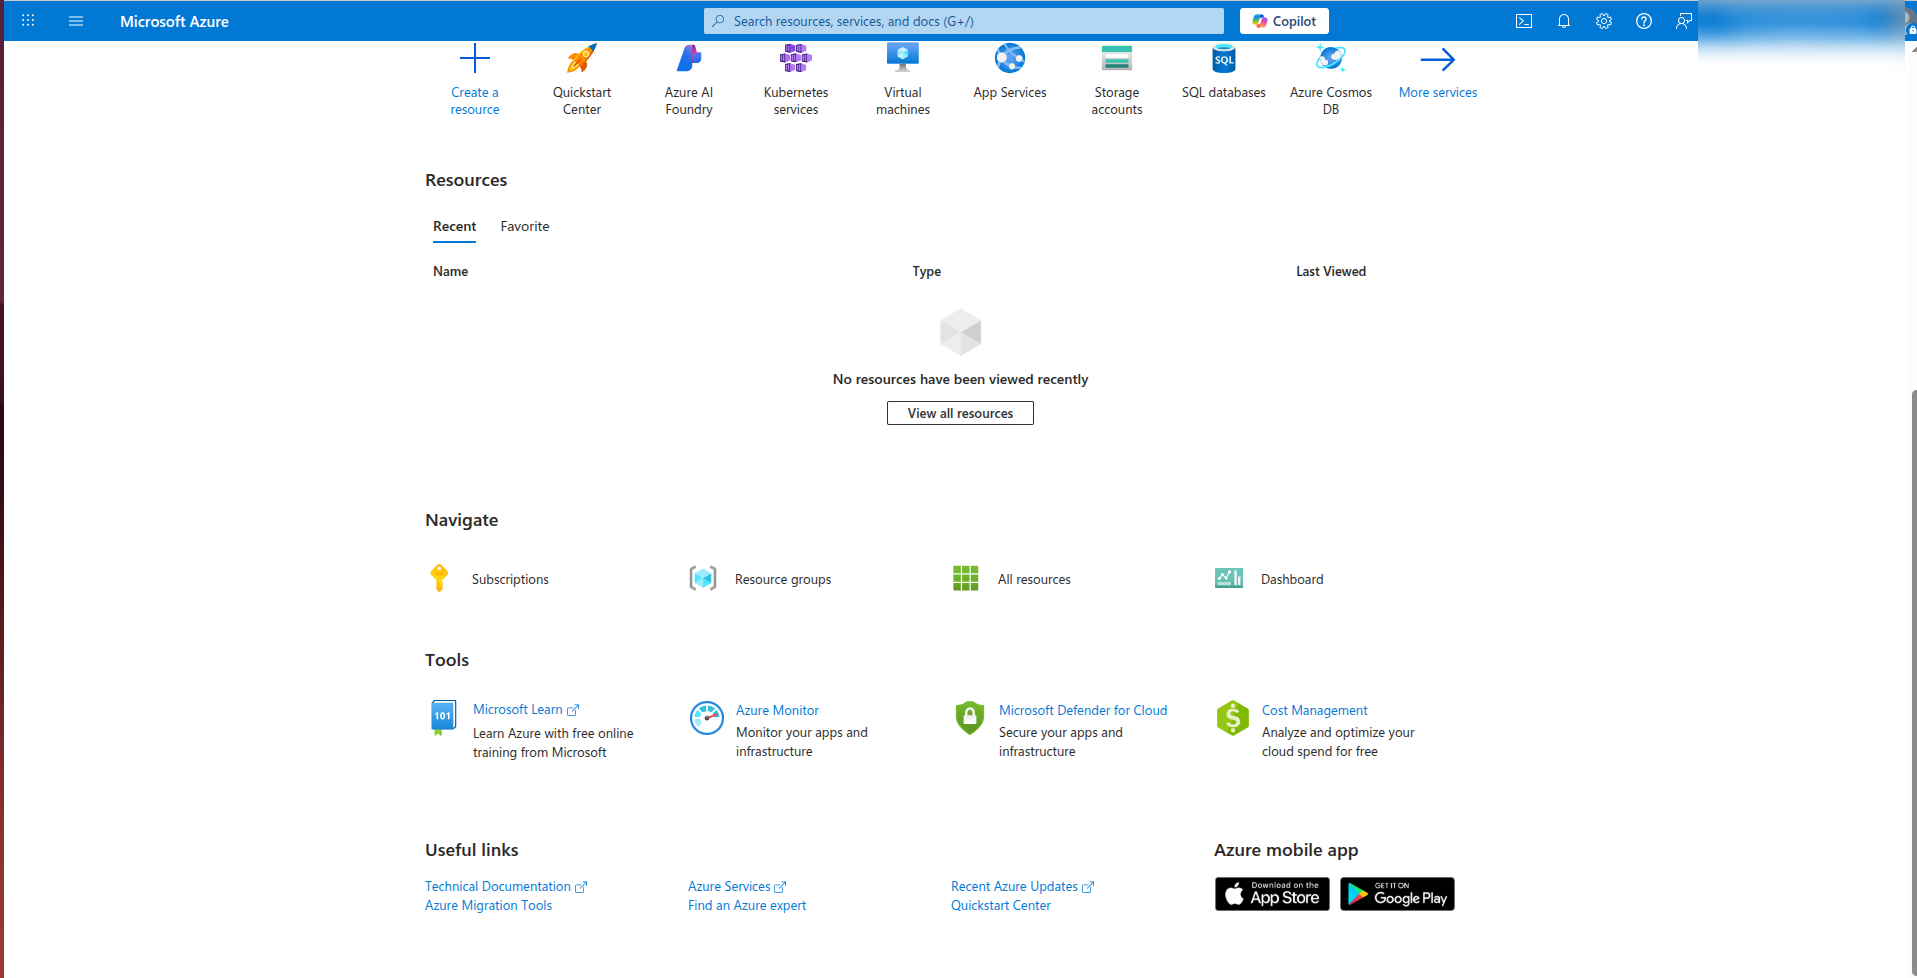Click the Dashboard chart icon

1229,578
